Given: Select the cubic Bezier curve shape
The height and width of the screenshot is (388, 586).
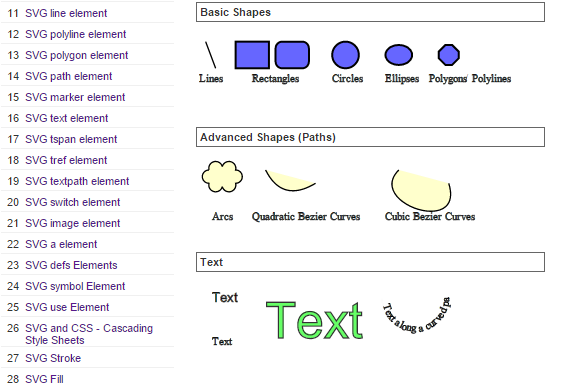Looking at the screenshot, I should click(421, 190).
